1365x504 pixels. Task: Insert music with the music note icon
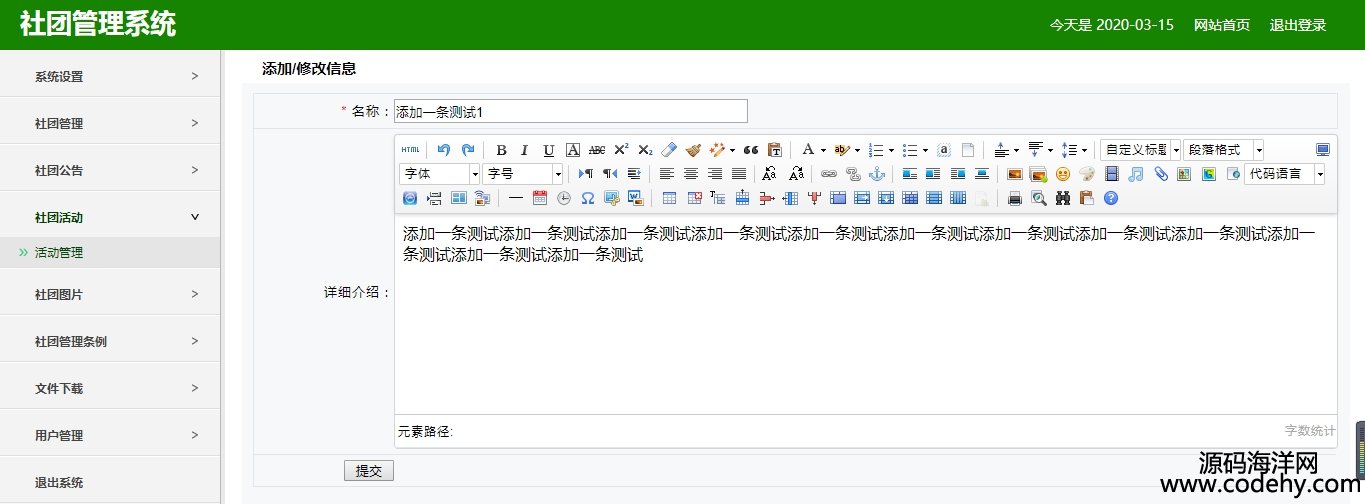point(1136,174)
